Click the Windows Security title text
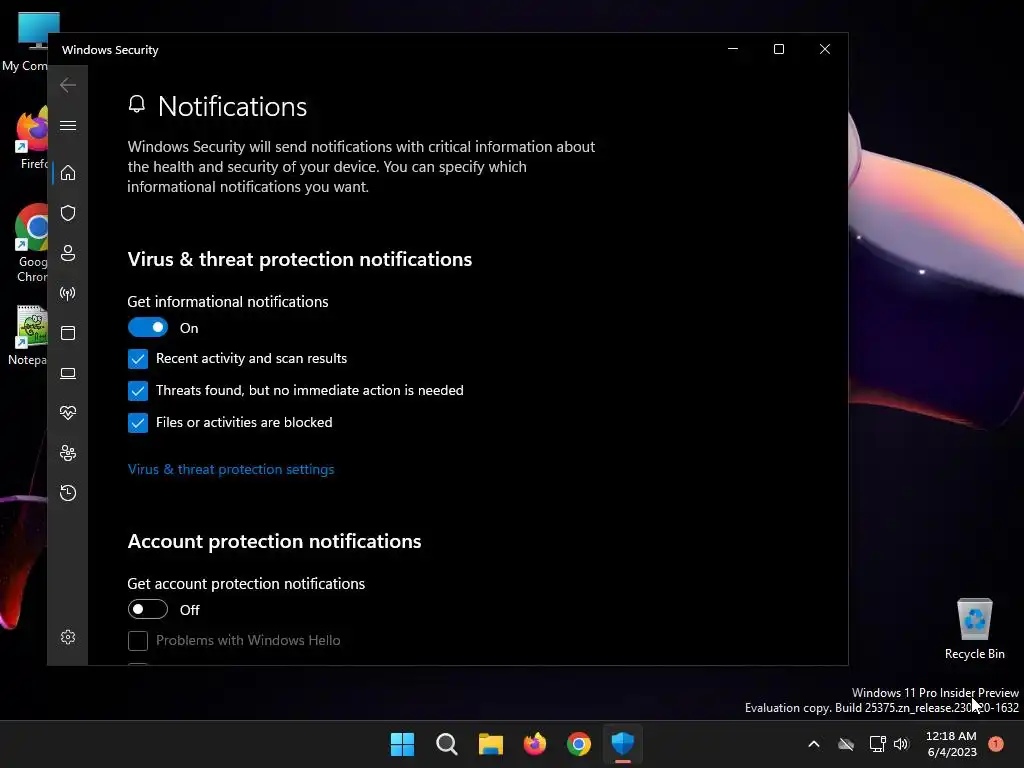This screenshot has width=1024, height=768. click(110, 50)
